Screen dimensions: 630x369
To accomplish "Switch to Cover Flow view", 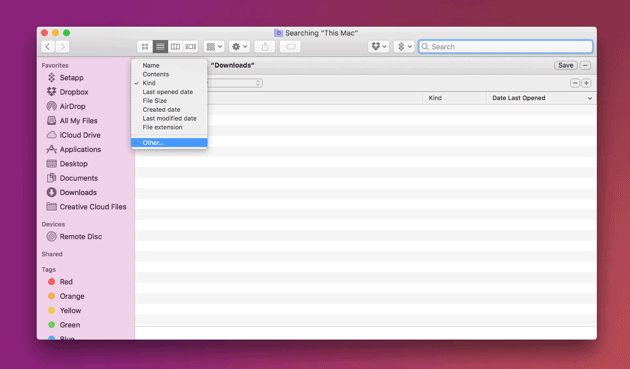I will tap(191, 47).
